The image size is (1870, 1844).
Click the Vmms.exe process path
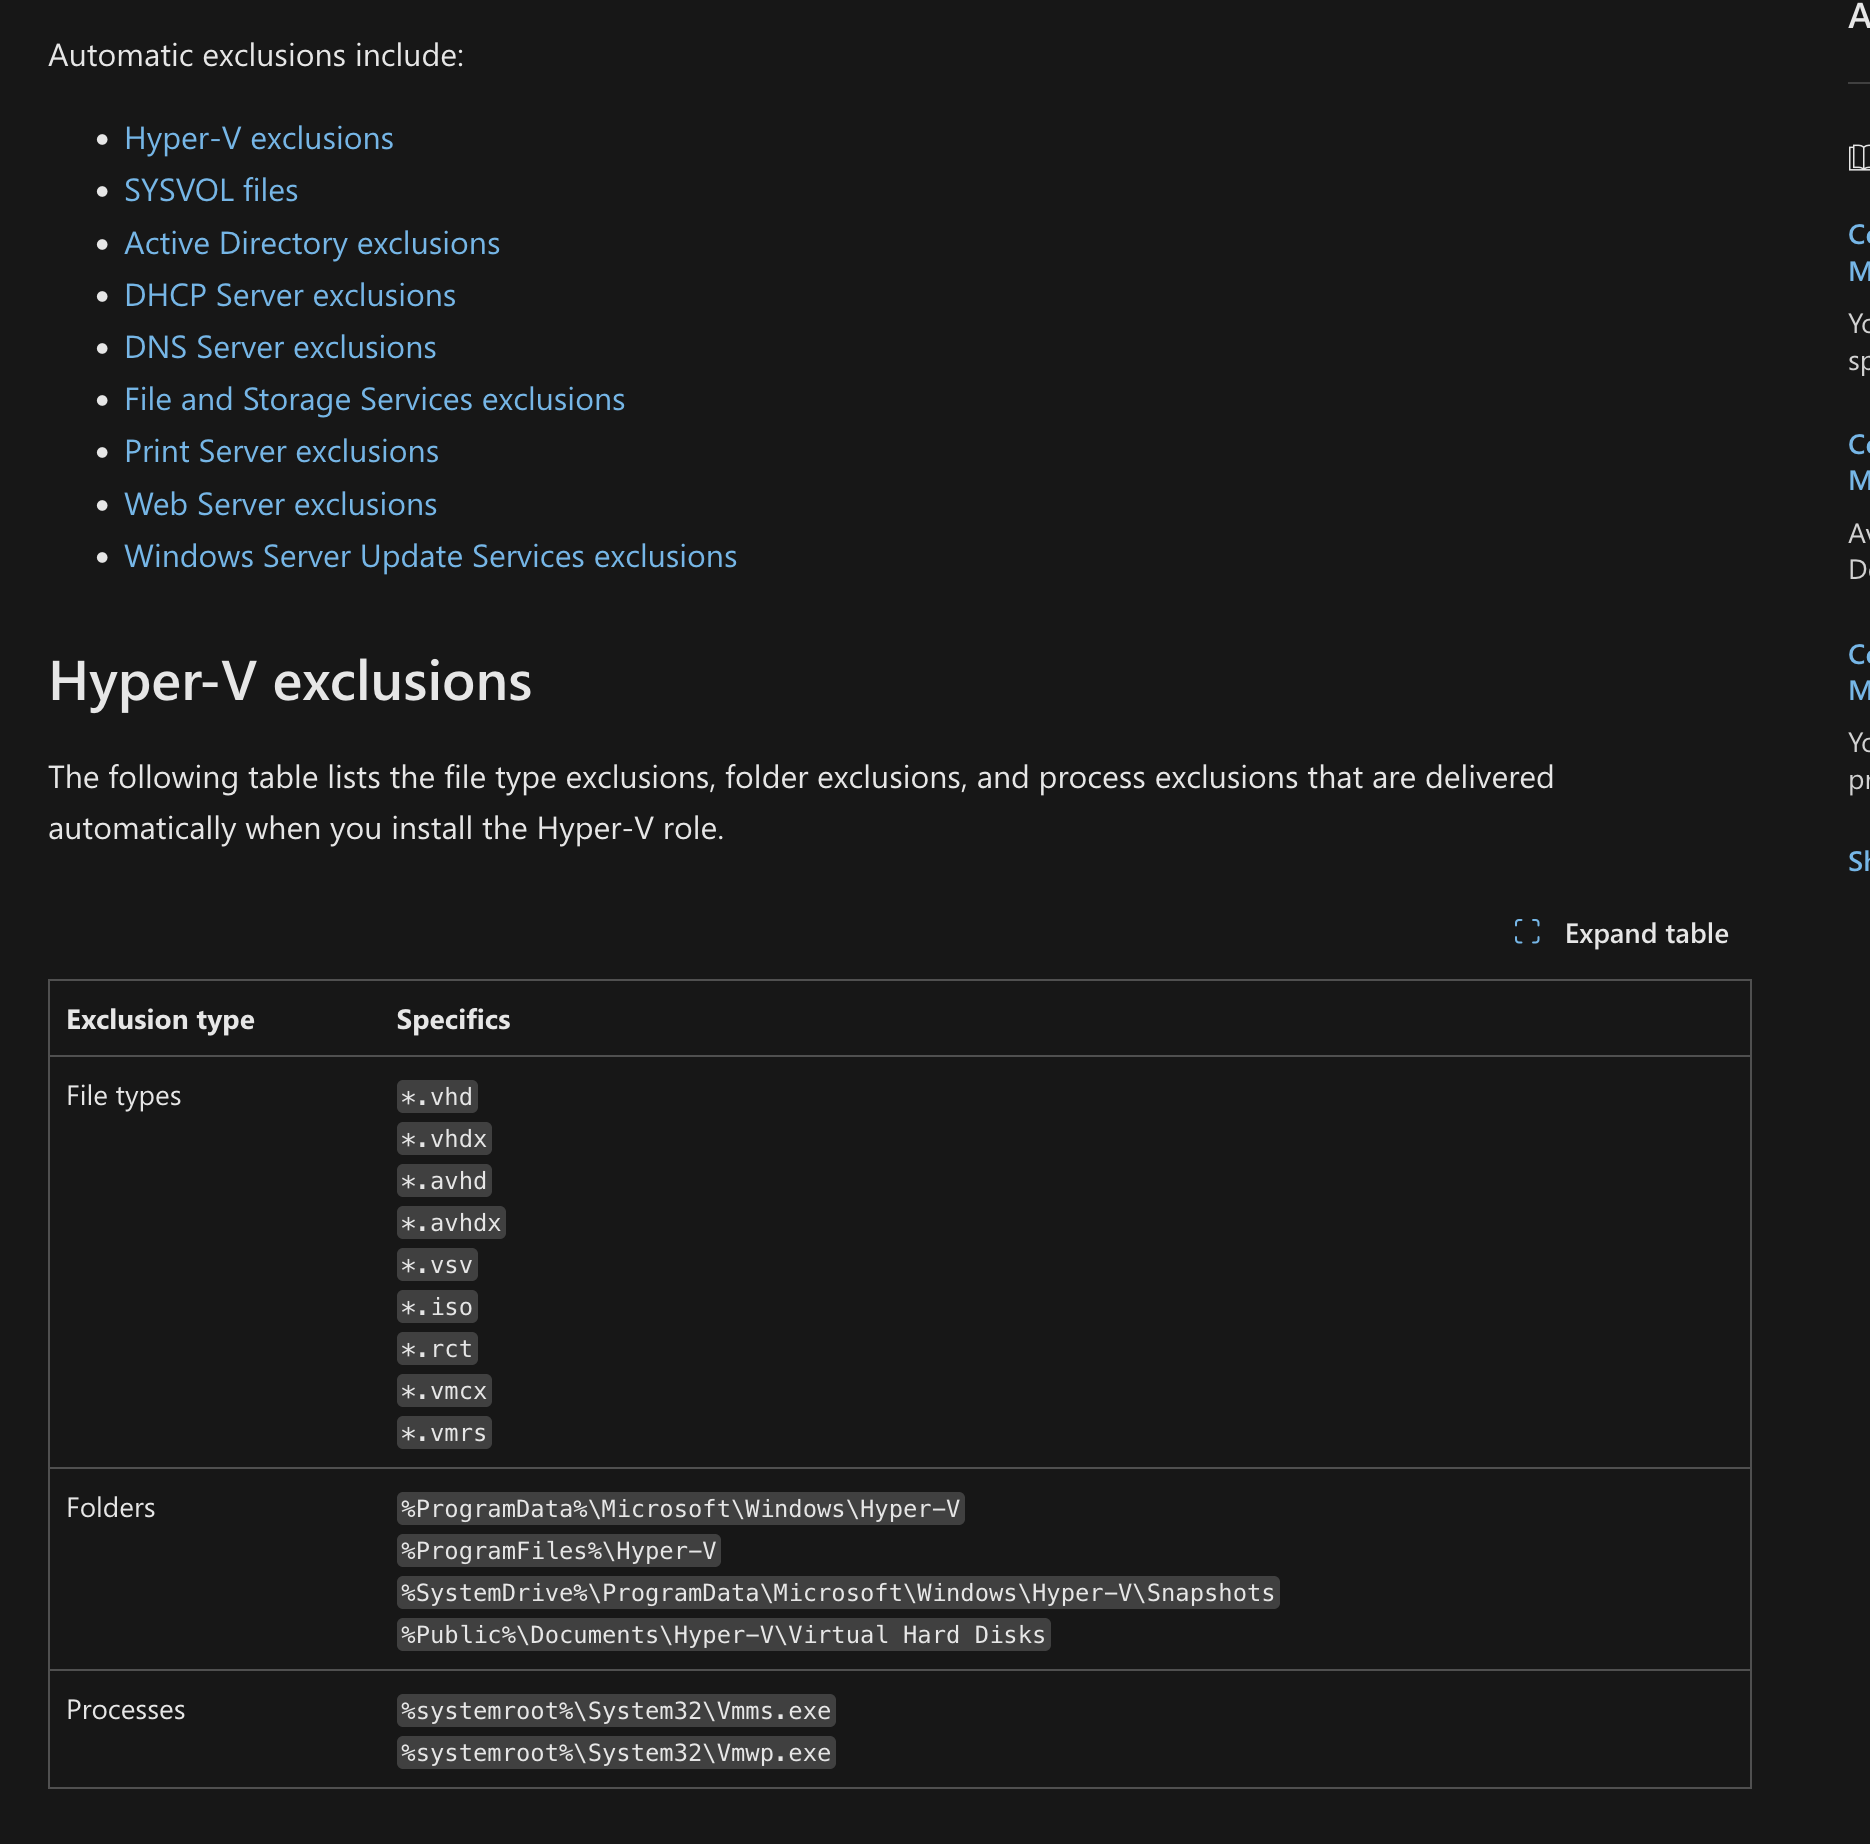pyautogui.click(x=616, y=1711)
